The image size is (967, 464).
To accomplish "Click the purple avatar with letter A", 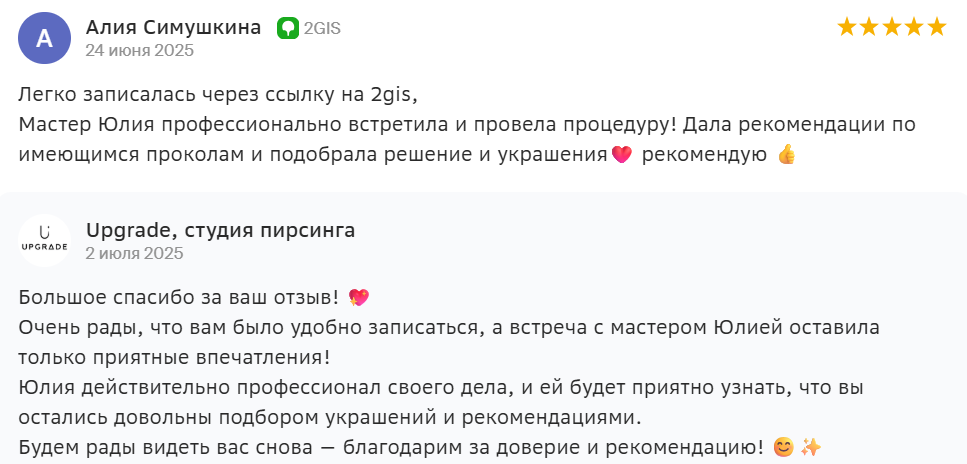I will click(x=45, y=38).
